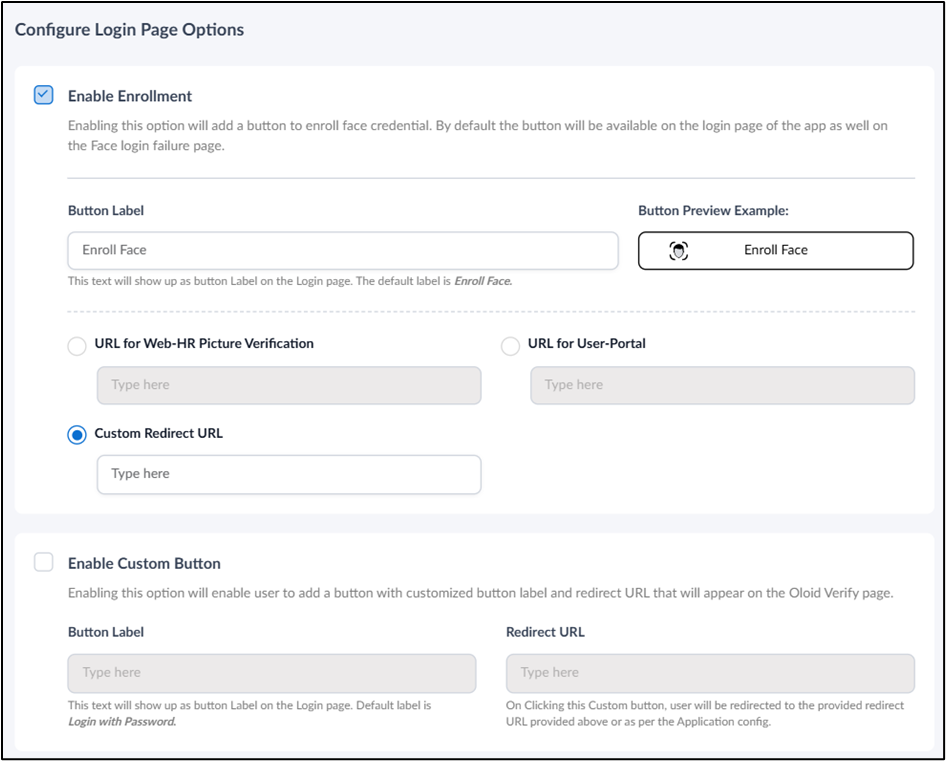Click the Custom Button label input field
Screen dimensions: 946x761
(x=271, y=673)
